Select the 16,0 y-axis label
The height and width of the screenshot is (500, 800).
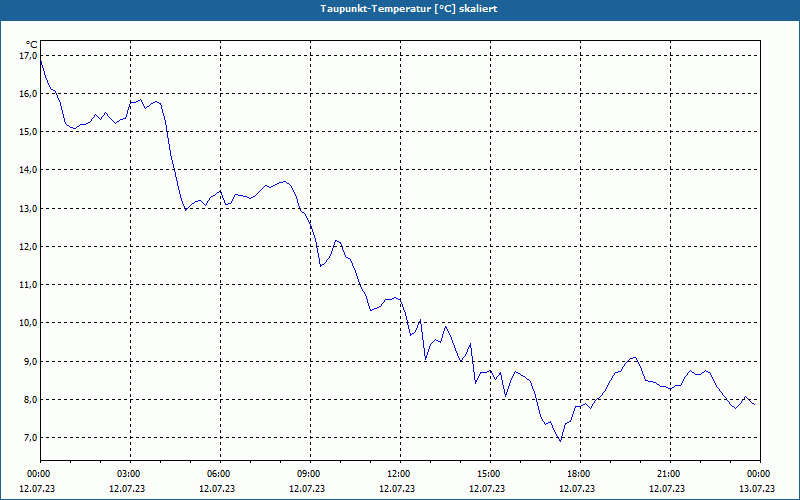click(28, 93)
